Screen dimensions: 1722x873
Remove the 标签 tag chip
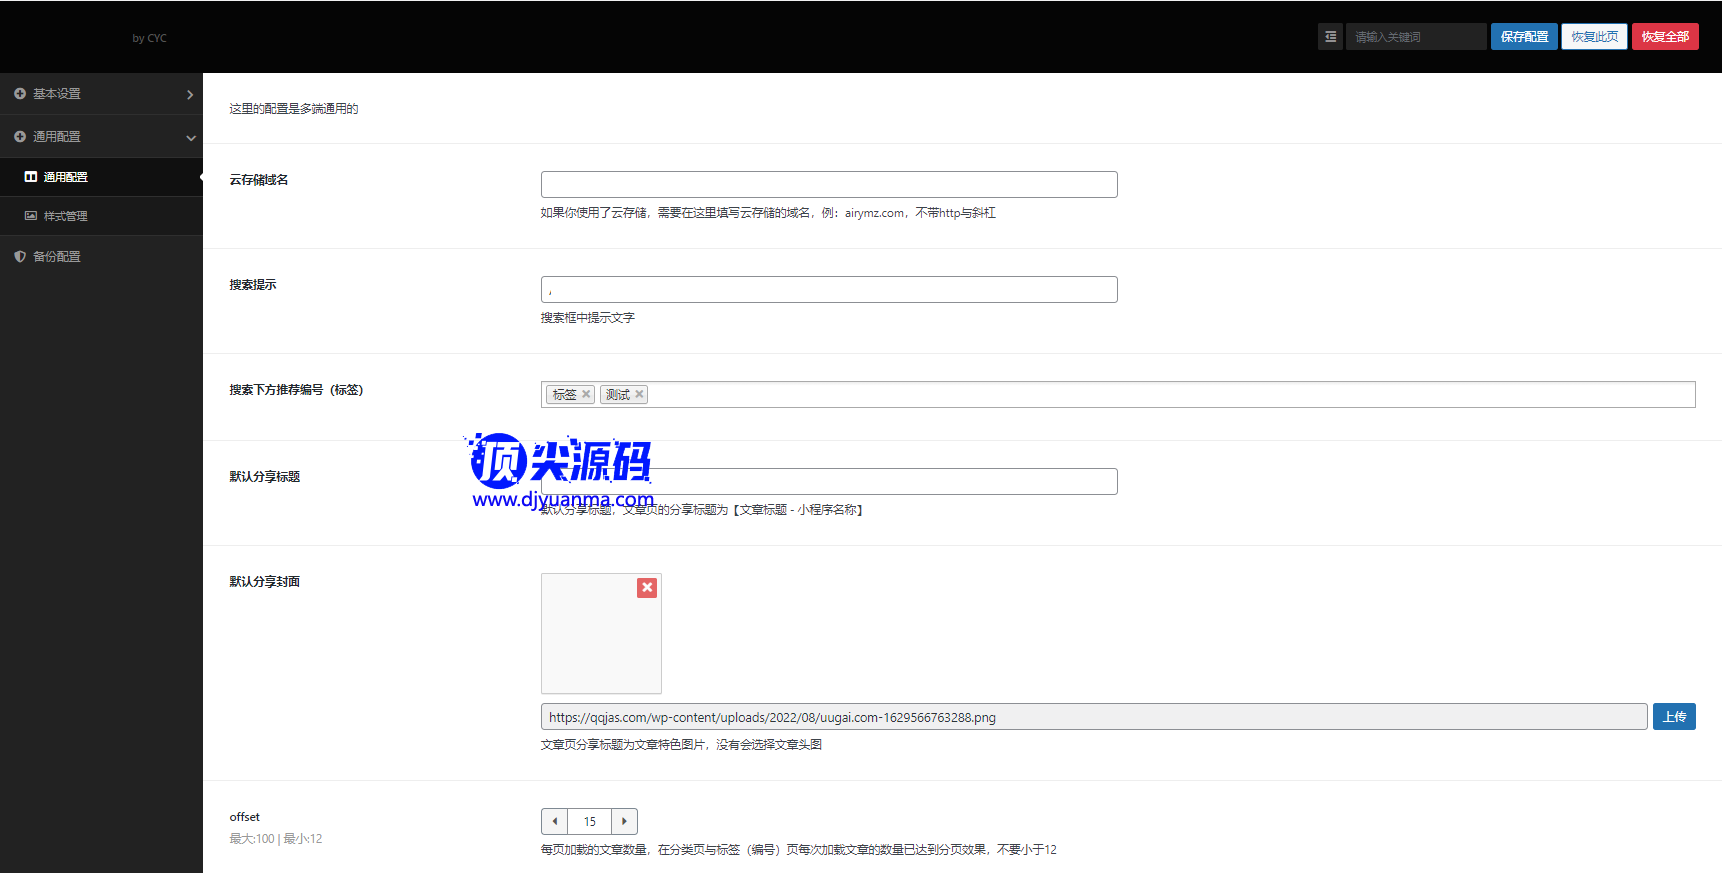click(586, 395)
